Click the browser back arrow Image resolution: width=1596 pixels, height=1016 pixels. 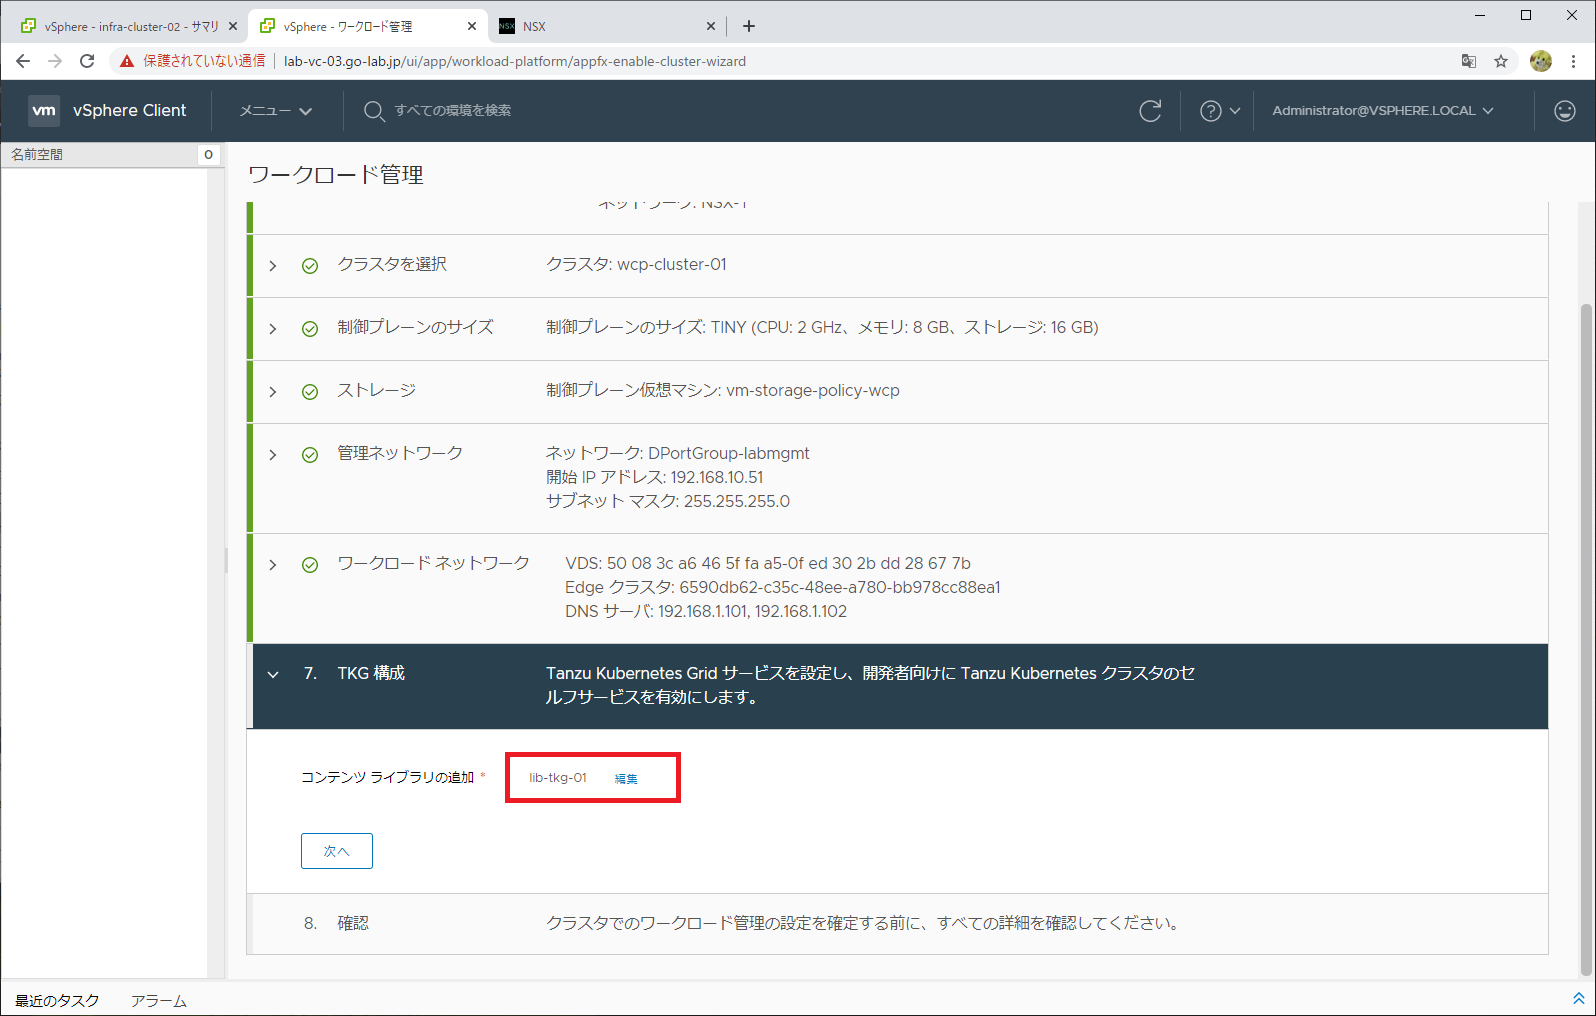(23, 61)
